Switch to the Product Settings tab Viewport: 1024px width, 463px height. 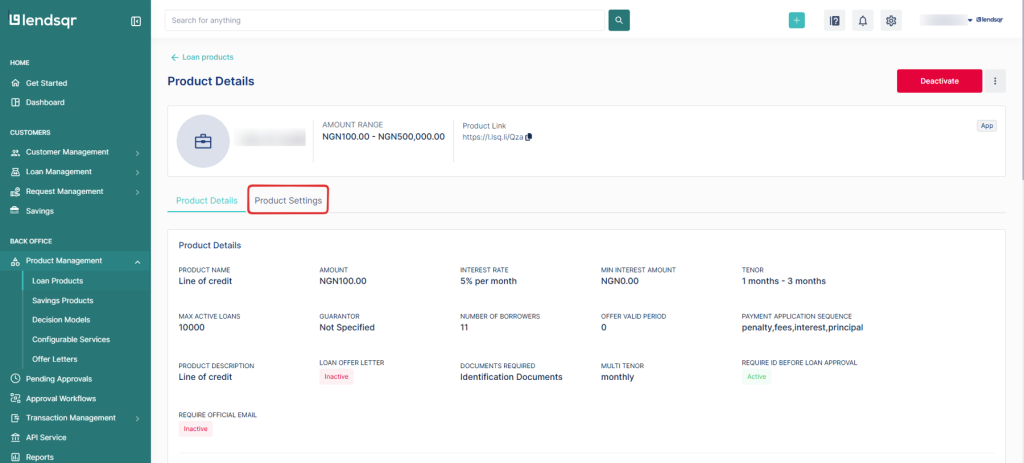click(288, 201)
